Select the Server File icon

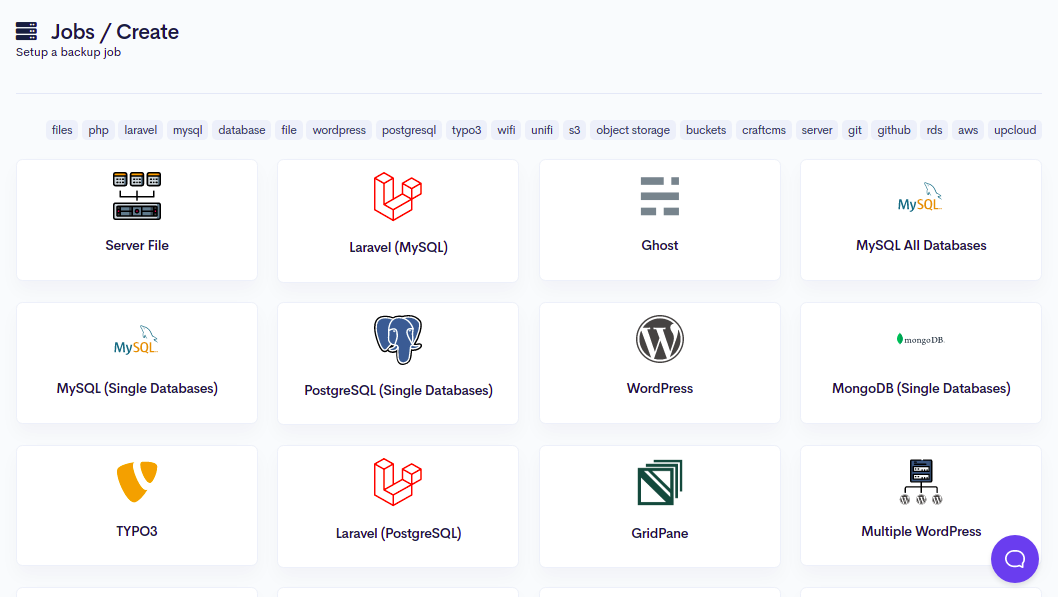(137, 196)
